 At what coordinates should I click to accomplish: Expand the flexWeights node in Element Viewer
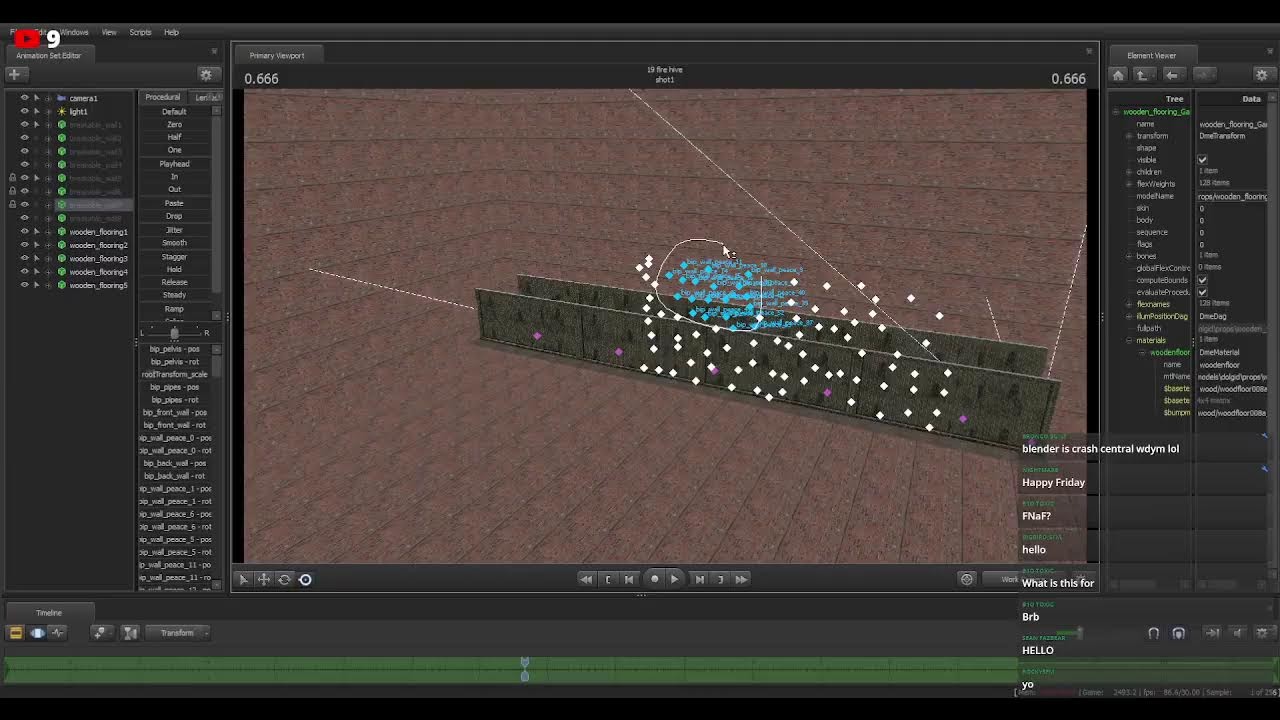(x=1128, y=184)
